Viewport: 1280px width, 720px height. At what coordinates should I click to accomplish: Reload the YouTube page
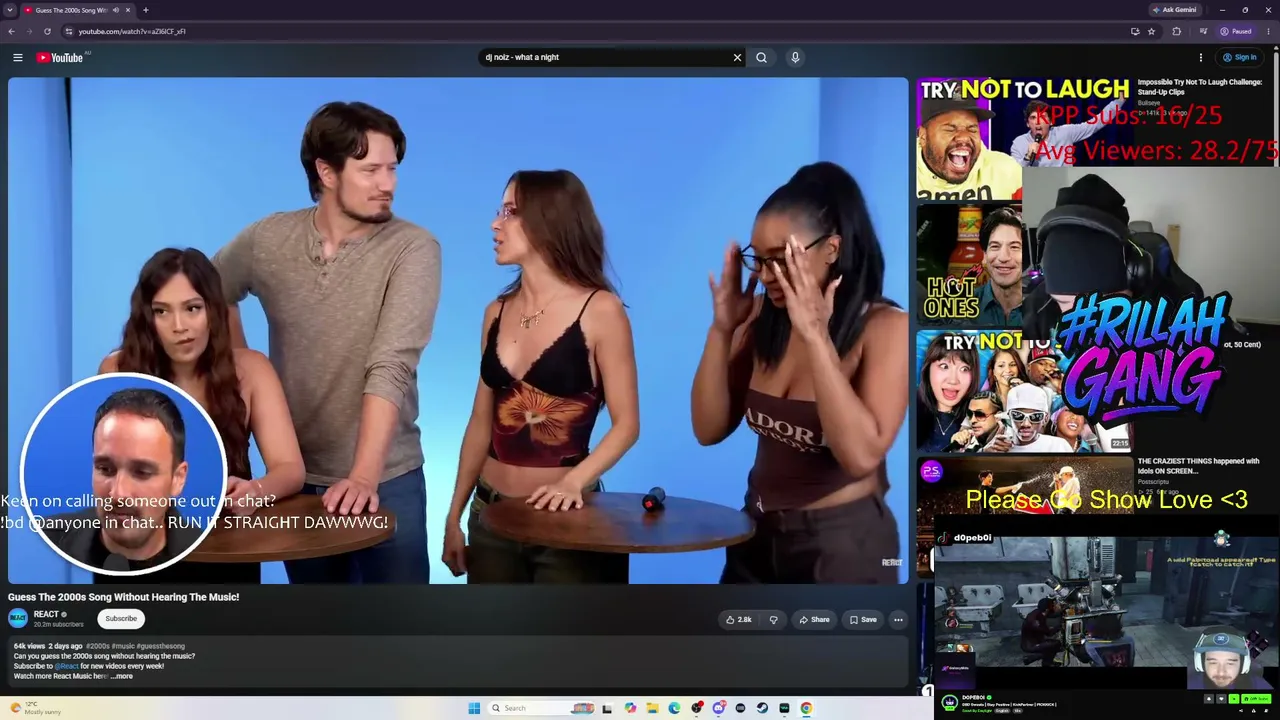pyautogui.click(x=47, y=31)
